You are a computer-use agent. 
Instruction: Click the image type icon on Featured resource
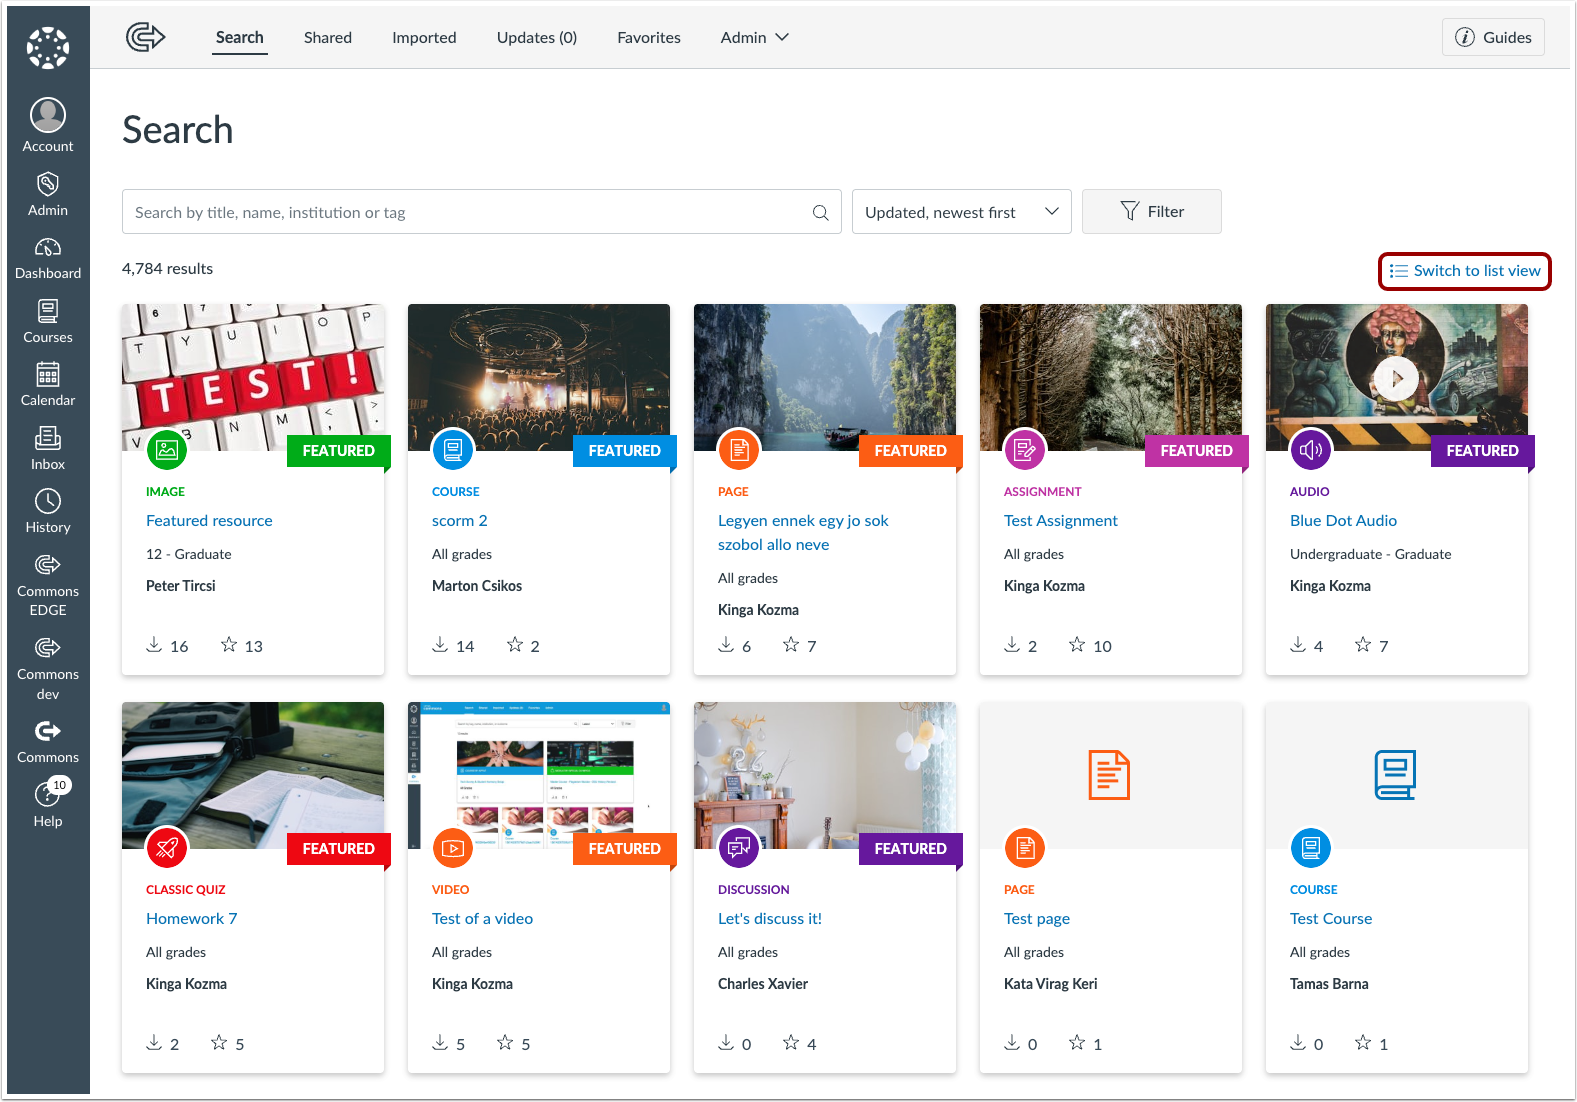167,450
